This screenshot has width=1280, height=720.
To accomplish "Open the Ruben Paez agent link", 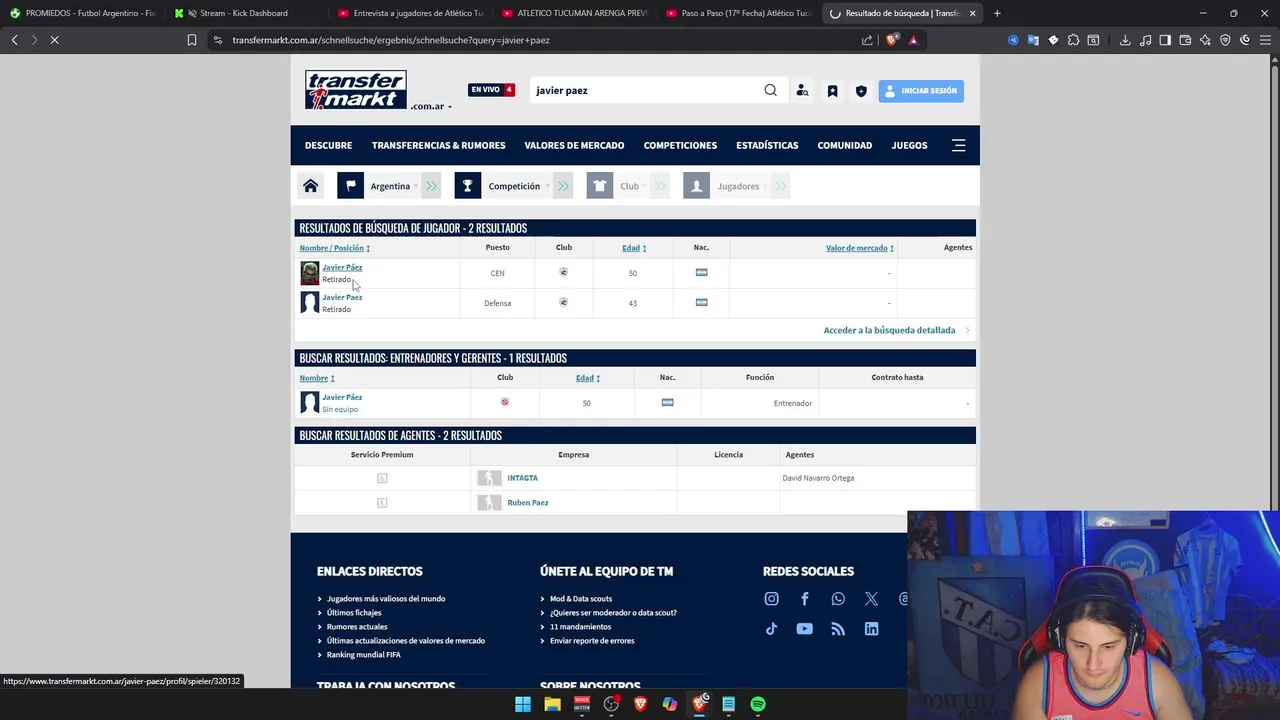I will click(527, 503).
